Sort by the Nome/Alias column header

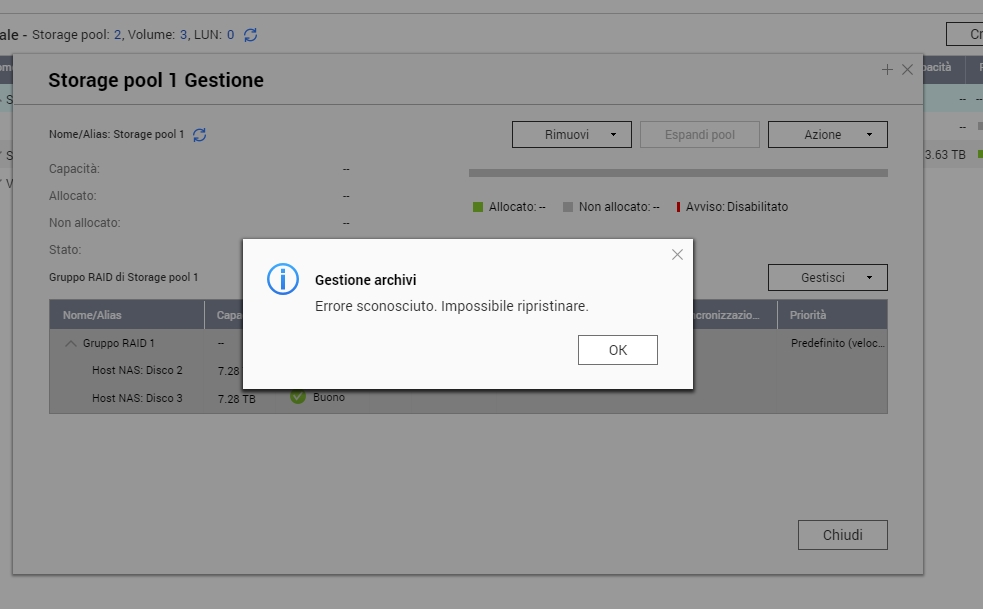[x=92, y=315]
